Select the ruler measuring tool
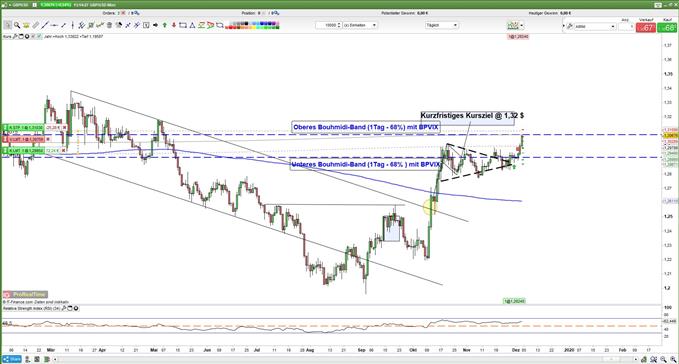This screenshot has height=364, width=679. click(36, 25)
